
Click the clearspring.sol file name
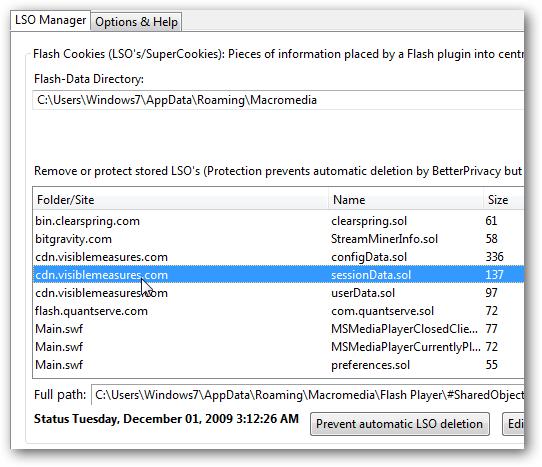(369, 221)
